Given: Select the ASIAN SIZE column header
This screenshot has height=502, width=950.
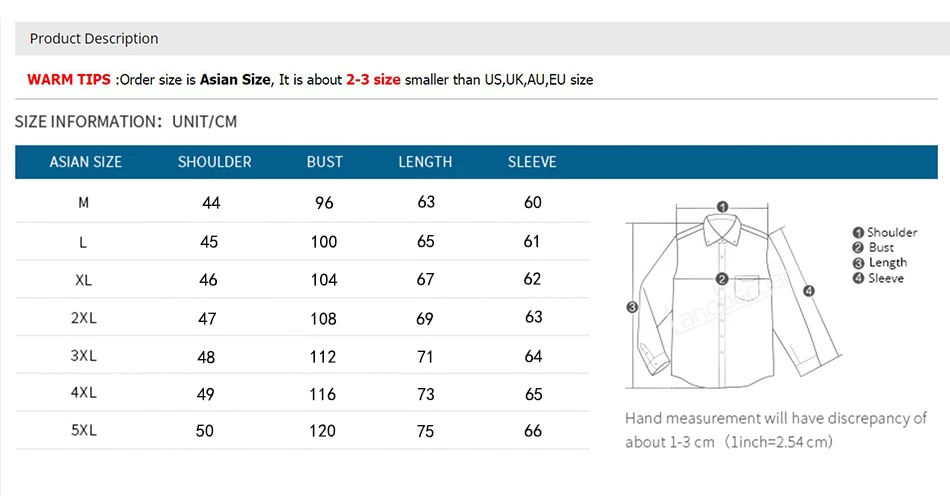Looking at the screenshot, I should [85, 162].
